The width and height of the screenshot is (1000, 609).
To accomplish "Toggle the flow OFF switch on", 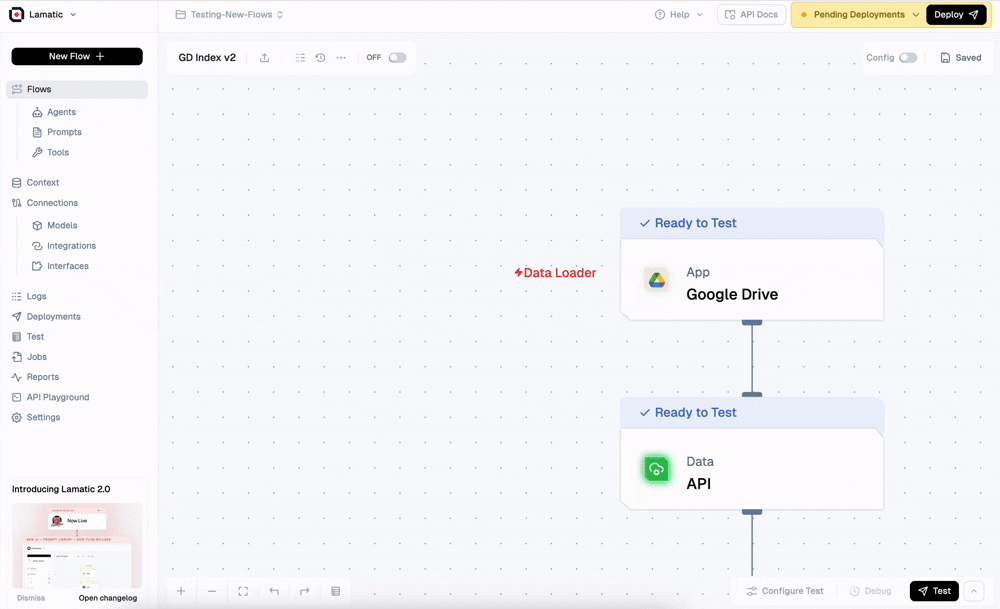I will coord(397,57).
